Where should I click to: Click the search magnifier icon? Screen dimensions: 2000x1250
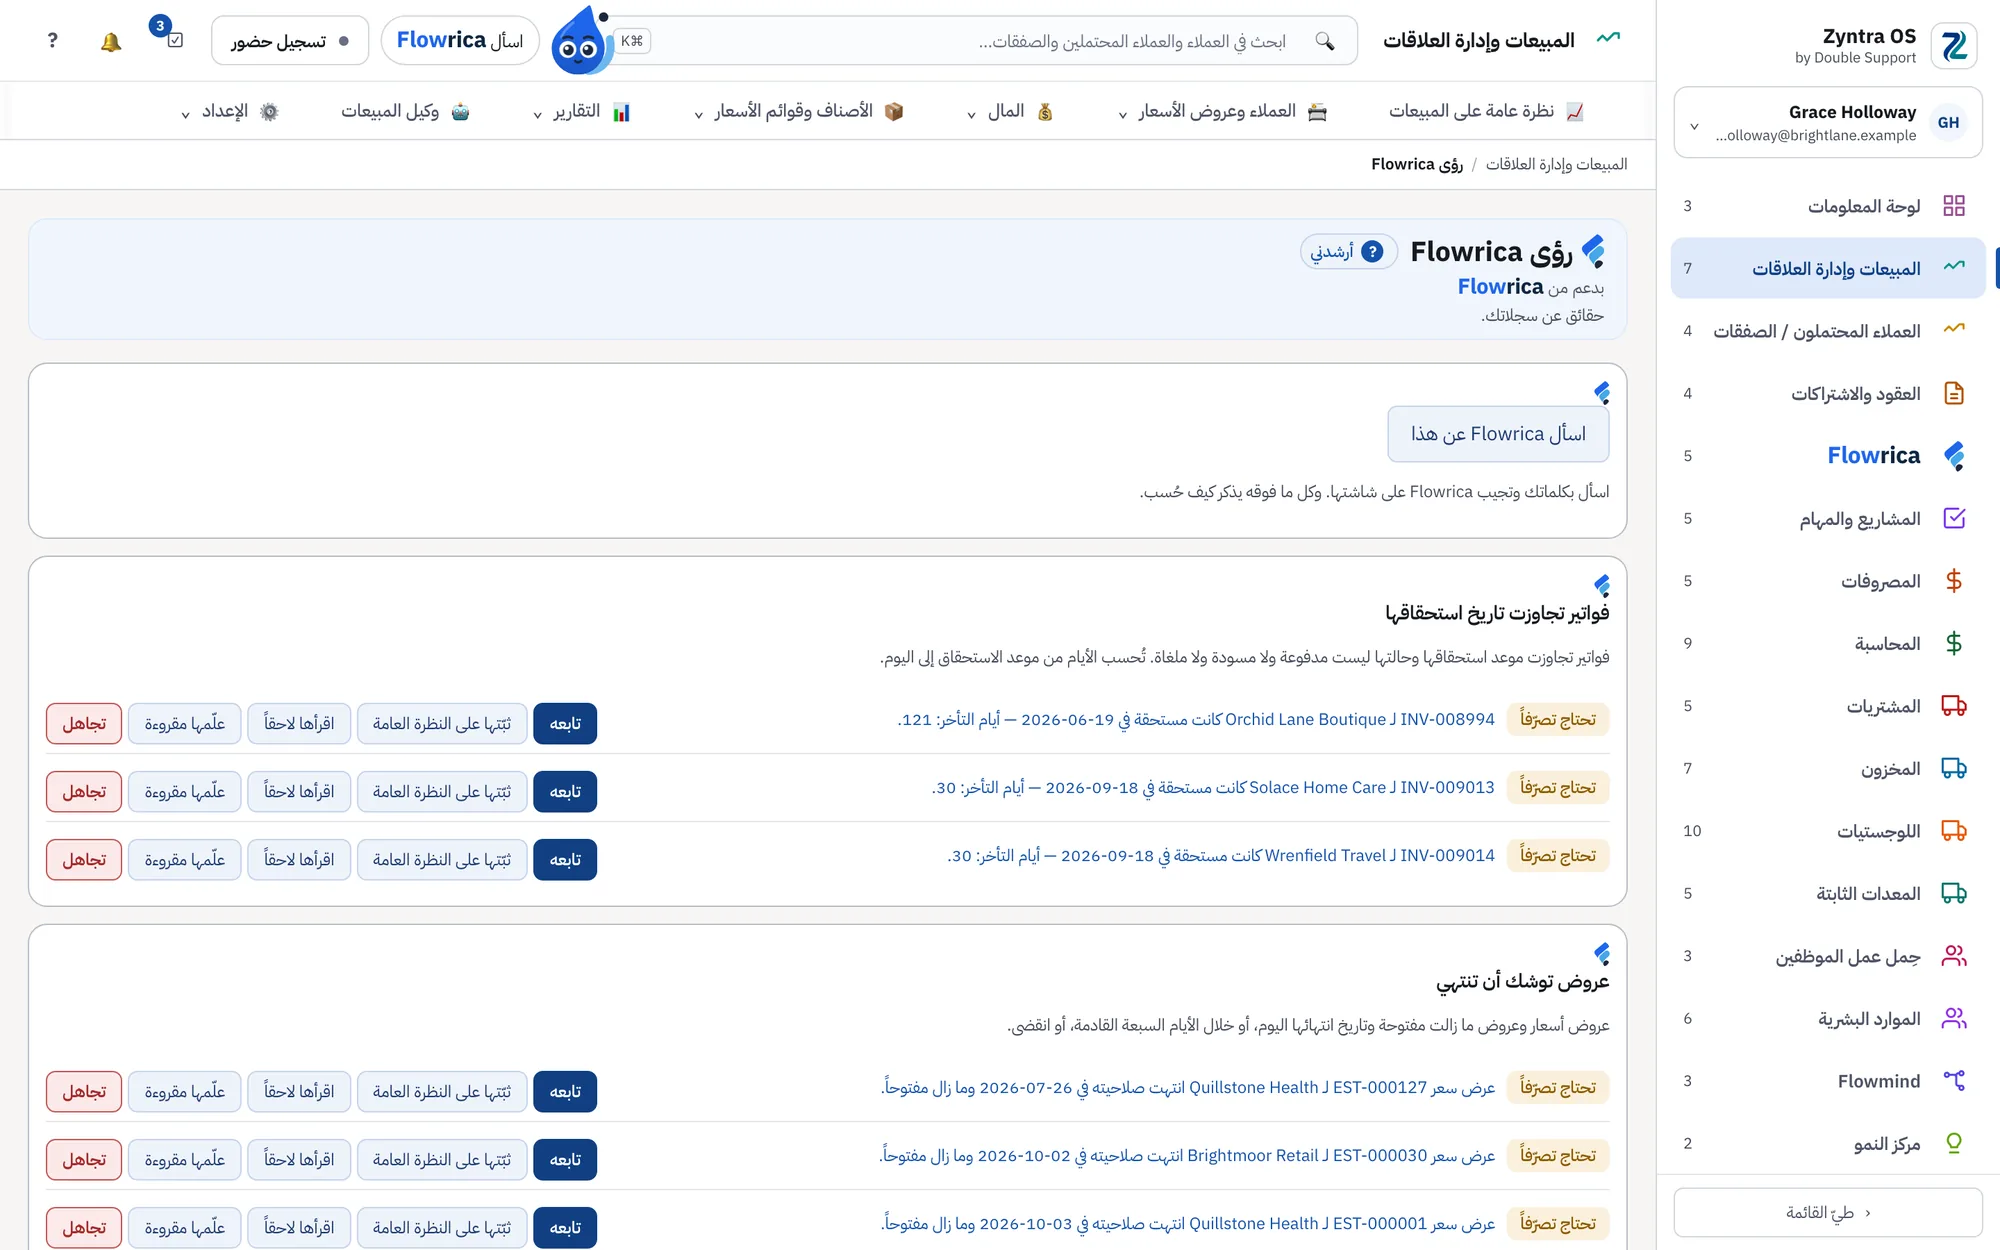coord(1325,41)
